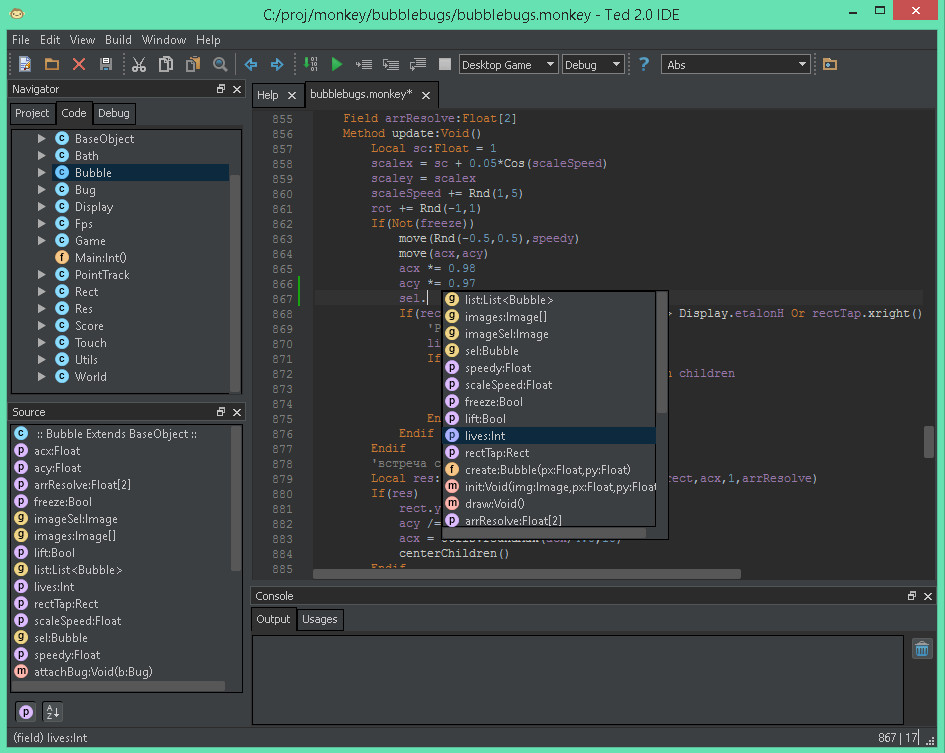This screenshot has height=753, width=945.
Task: Toggle the purple property filter button
Action: click(x=26, y=712)
